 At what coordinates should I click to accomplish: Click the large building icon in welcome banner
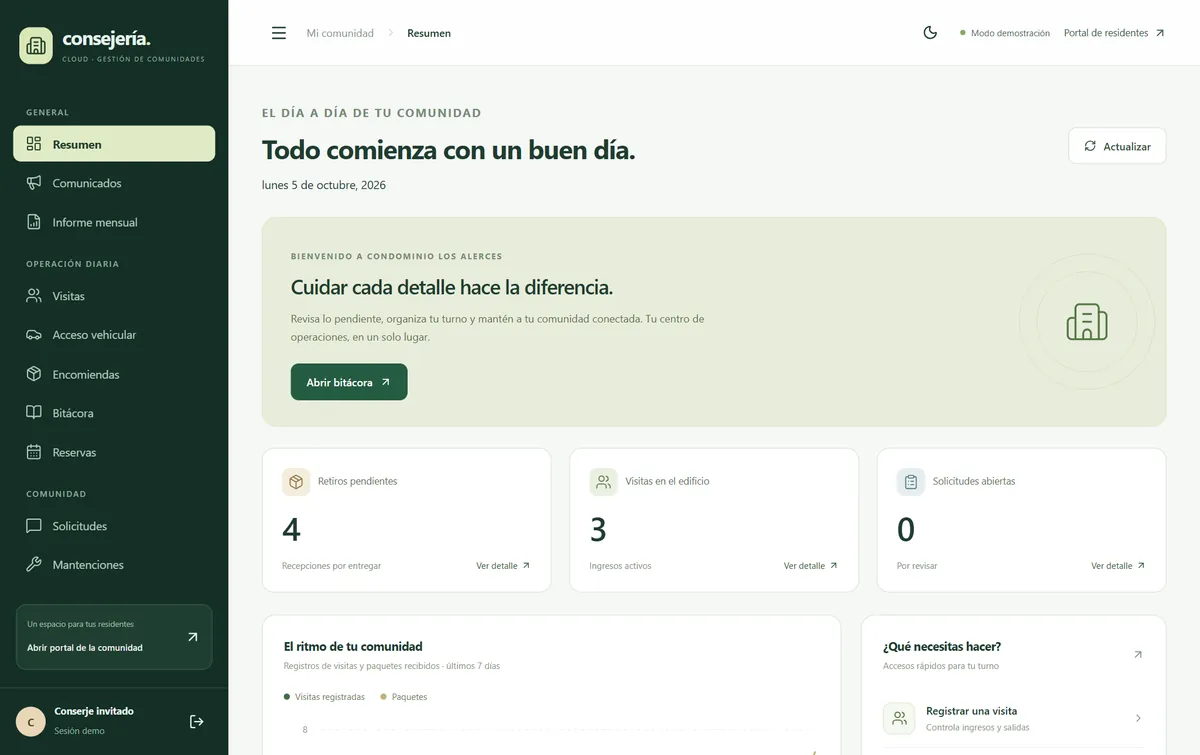point(1087,322)
